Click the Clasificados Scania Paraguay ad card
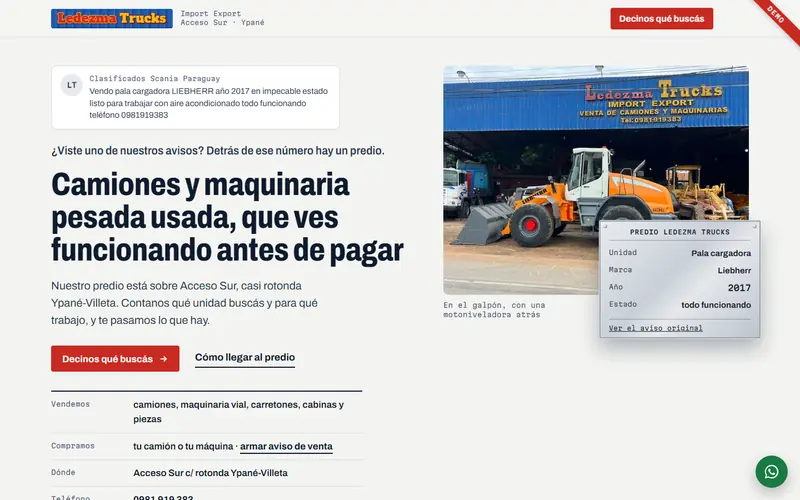The width and height of the screenshot is (800, 500). [x=195, y=97]
